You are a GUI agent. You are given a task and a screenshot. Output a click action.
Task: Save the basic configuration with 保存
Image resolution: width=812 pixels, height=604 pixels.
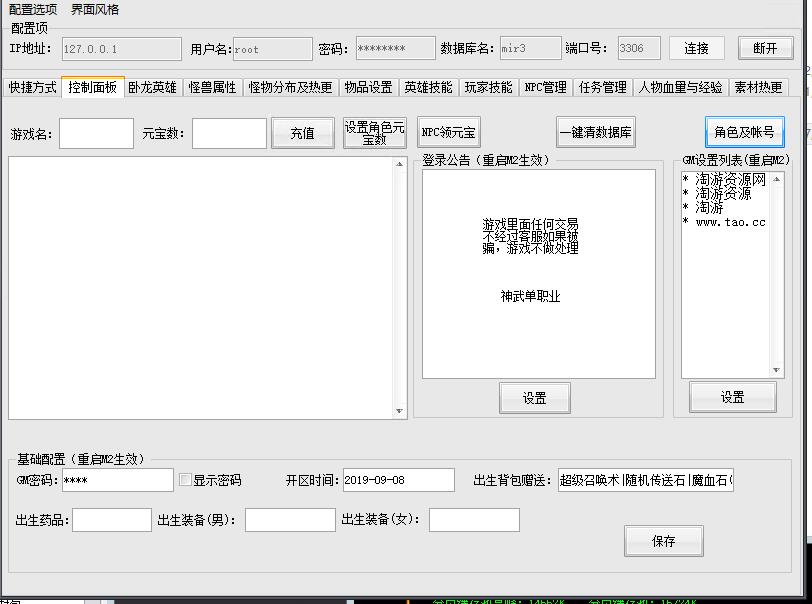(x=663, y=541)
